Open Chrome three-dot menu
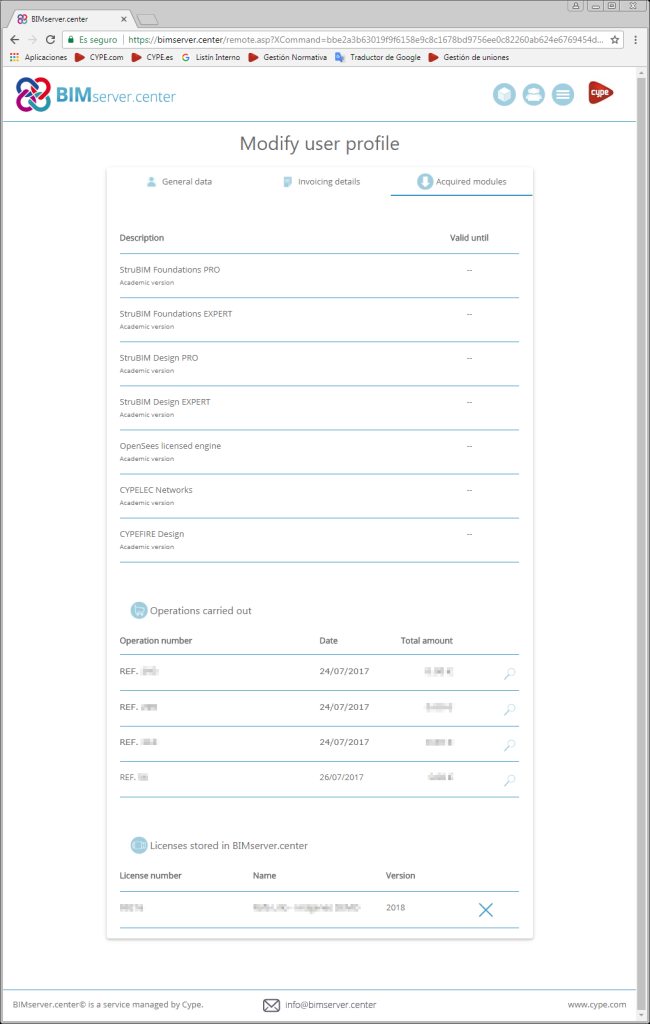This screenshot has height=1024, width=650. (636, 40)
